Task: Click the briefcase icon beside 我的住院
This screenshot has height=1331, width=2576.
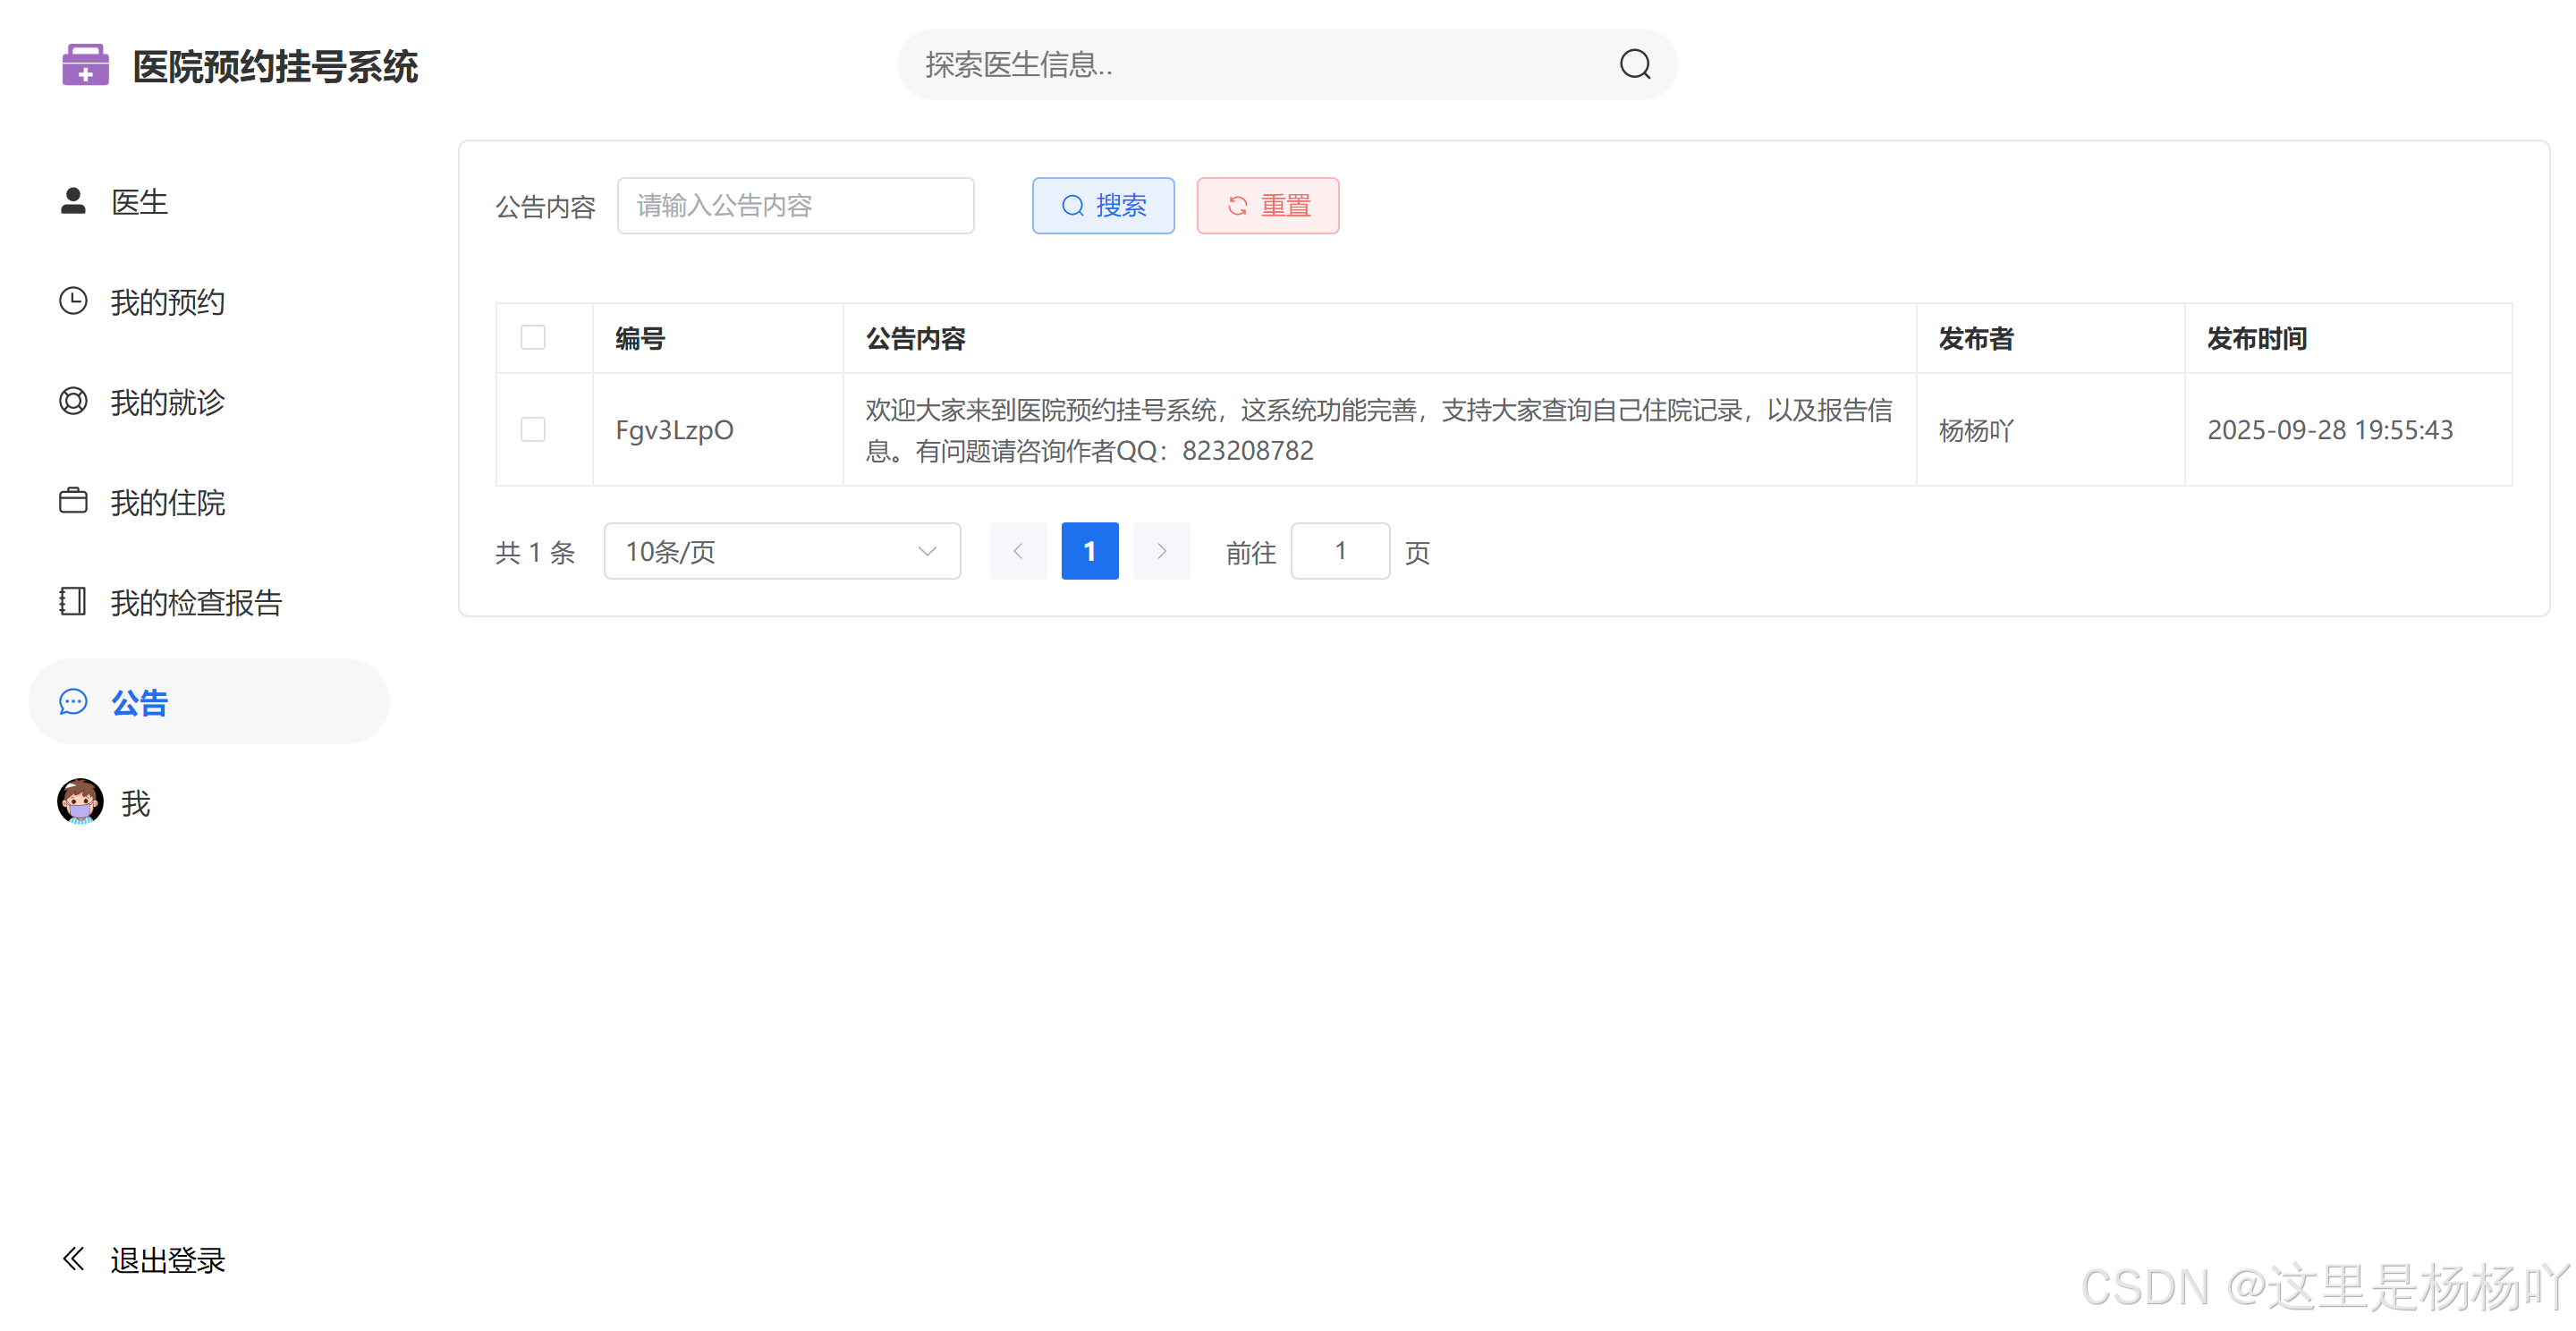Action: (x=73, y=501)
